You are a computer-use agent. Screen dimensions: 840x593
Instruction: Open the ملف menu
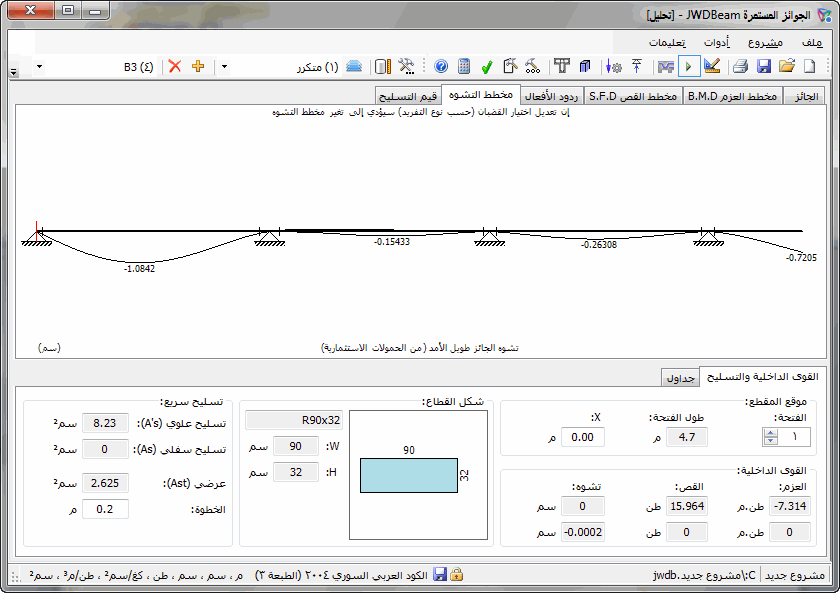tap(811, 43)
